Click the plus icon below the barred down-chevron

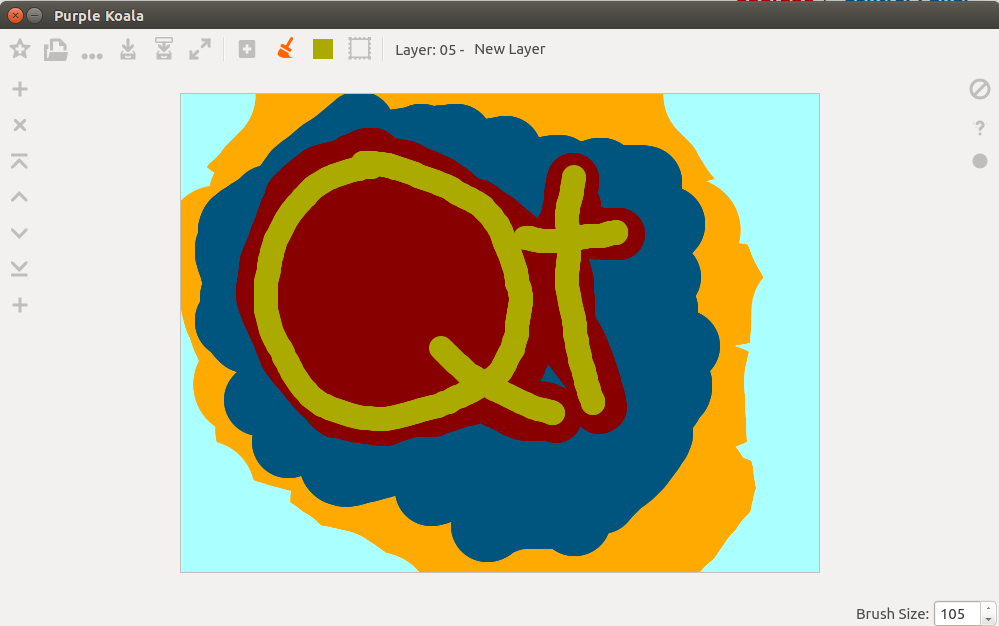[x=20, y=305]
